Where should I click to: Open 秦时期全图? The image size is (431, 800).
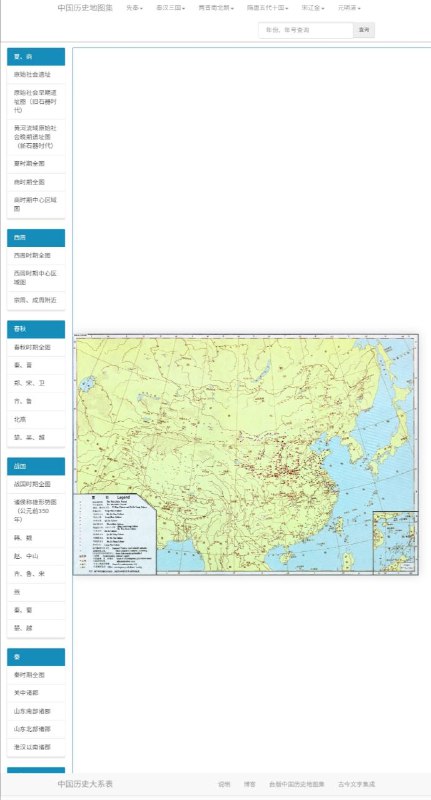[36, 674]
